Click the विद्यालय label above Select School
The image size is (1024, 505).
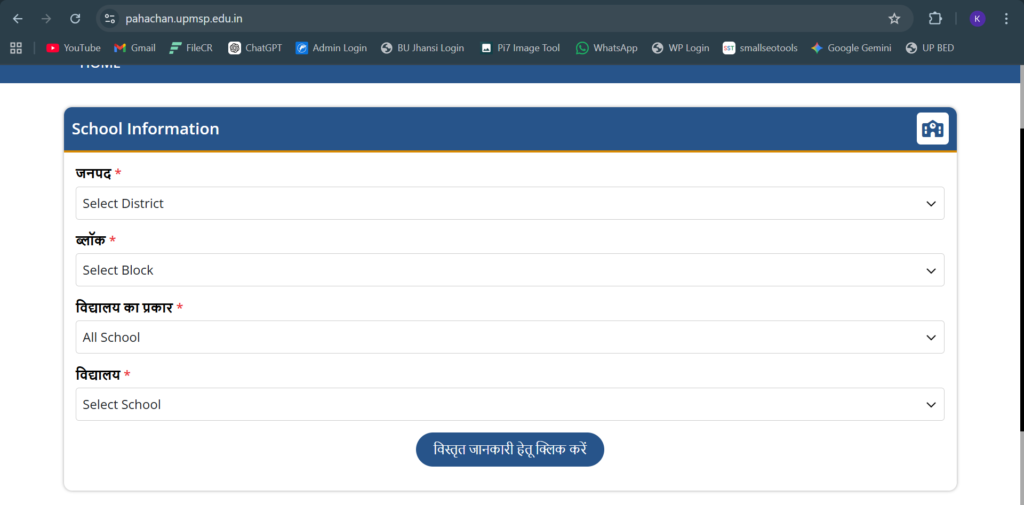pyautogui.click(x=98, y=374)
